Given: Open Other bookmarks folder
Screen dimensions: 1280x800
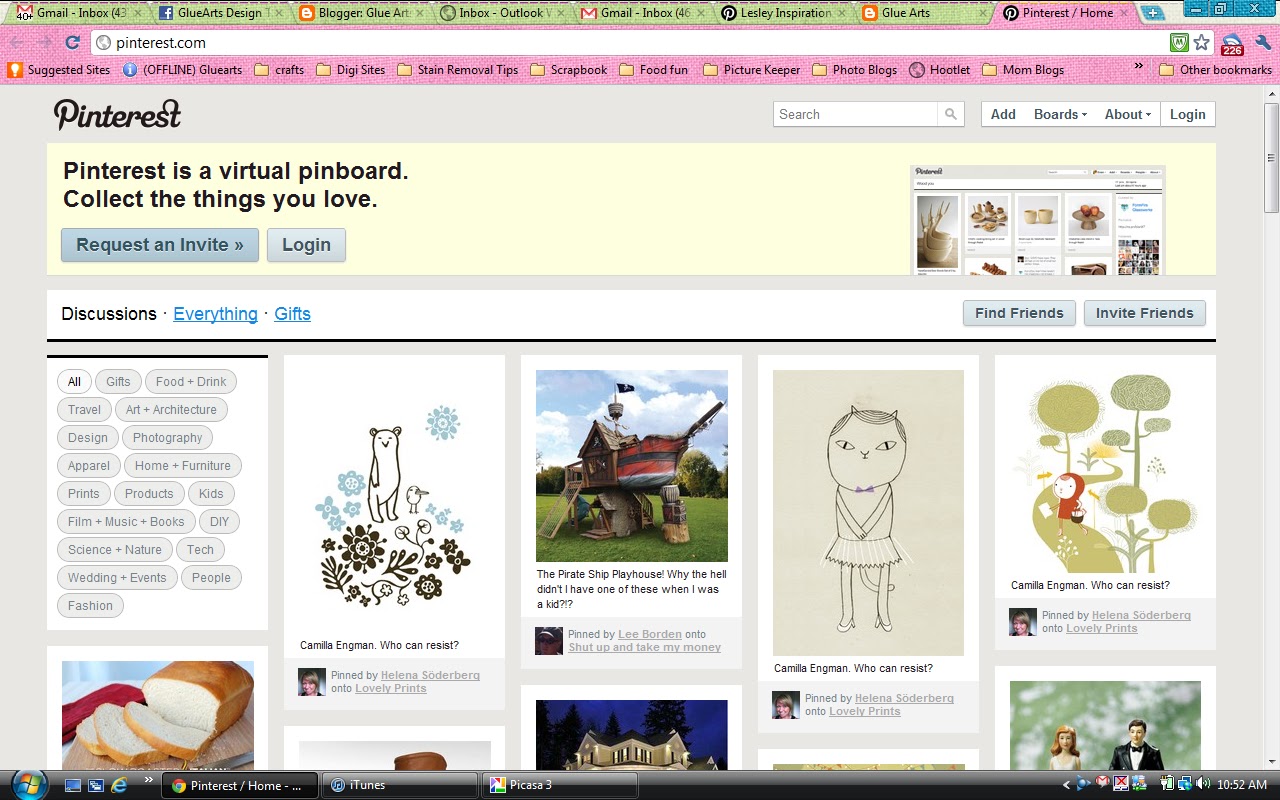Looking at the screenshot, I should (x=1215, y=70).
